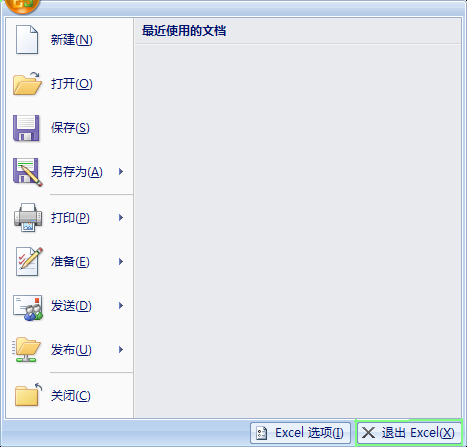Click the purple floppy disk Save icon

coord(26,128)
